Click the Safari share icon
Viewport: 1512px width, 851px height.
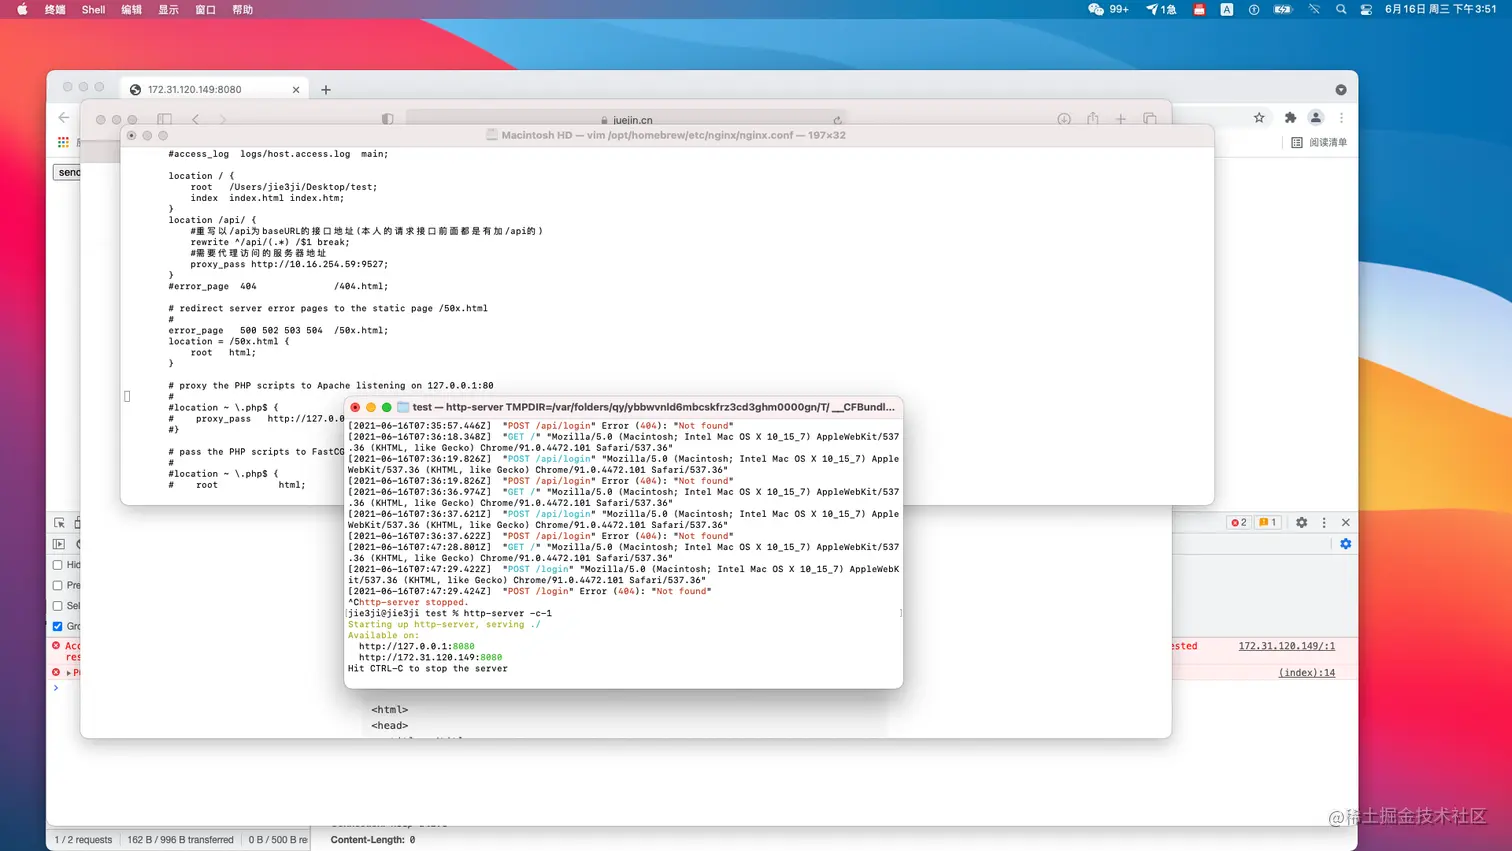(1093, 119)
